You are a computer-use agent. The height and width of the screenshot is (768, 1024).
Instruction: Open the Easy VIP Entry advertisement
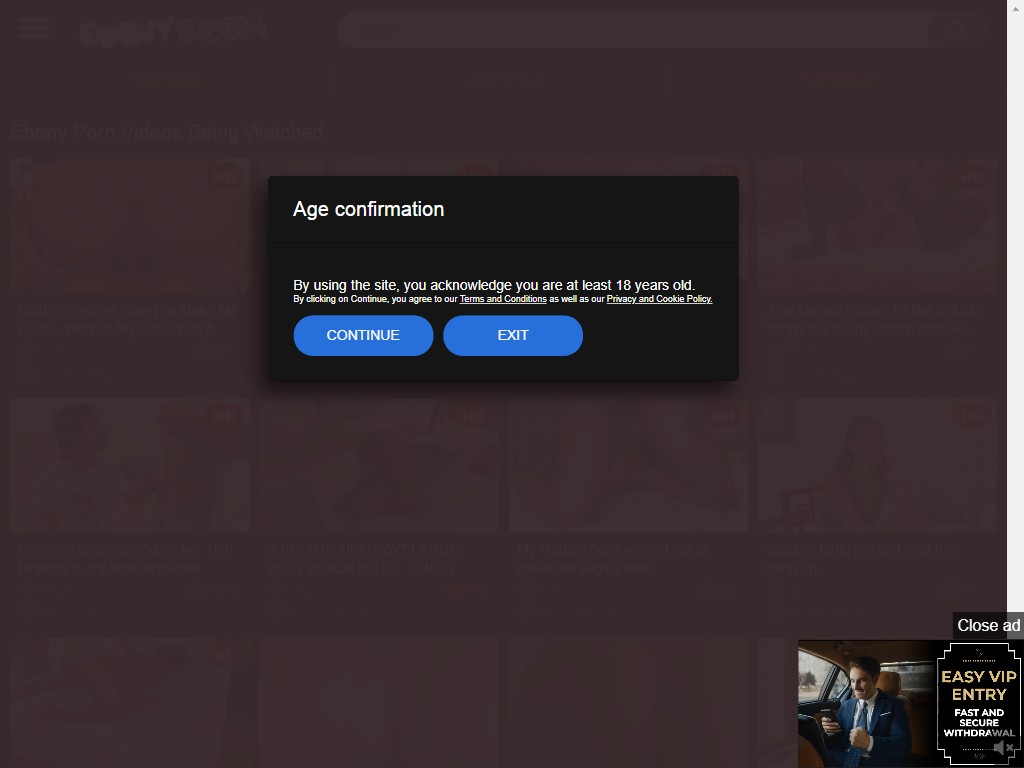pos(909,703)
